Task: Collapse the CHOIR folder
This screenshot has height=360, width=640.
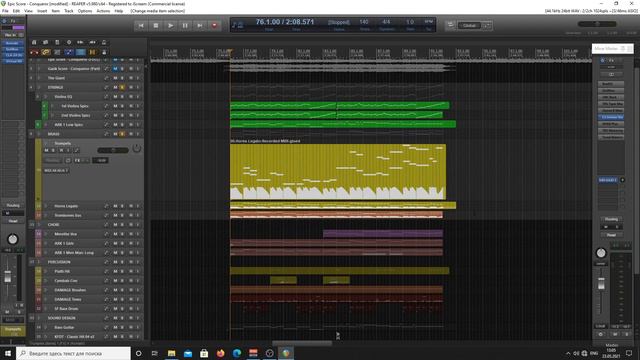Action: coord(39,224)
